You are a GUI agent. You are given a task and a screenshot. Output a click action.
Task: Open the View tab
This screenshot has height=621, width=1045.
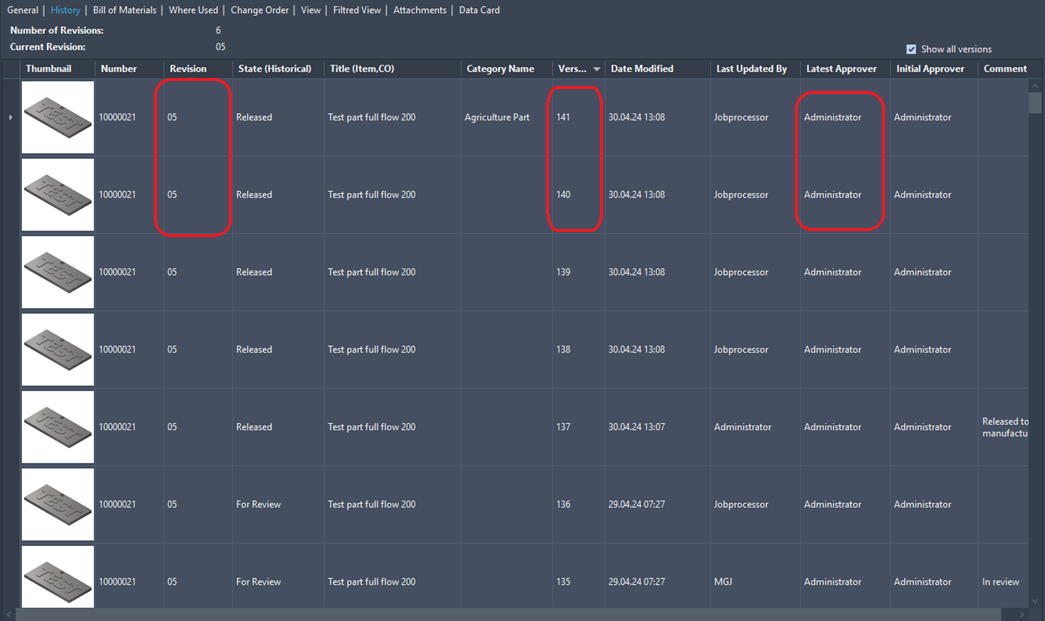310,10
